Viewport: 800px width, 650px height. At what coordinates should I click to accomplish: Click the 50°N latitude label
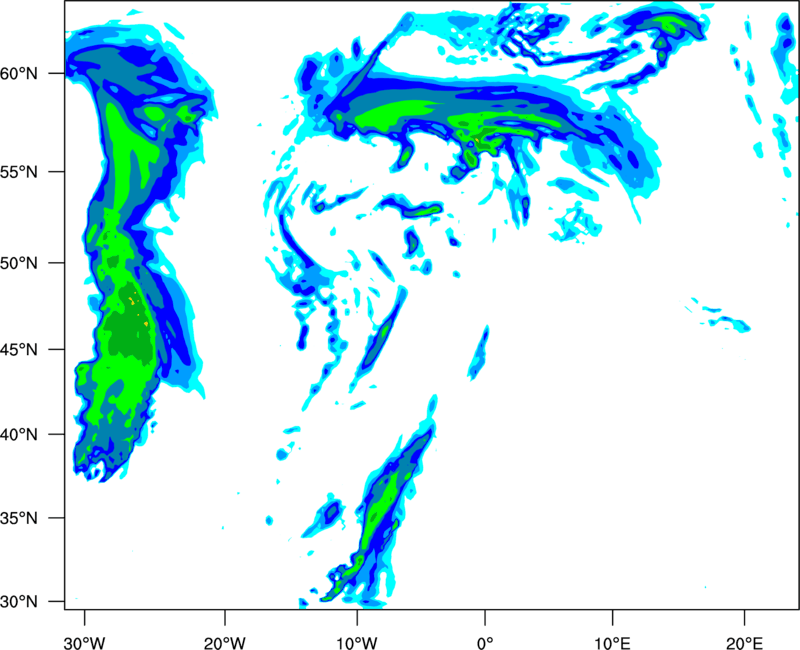point(19,263)
